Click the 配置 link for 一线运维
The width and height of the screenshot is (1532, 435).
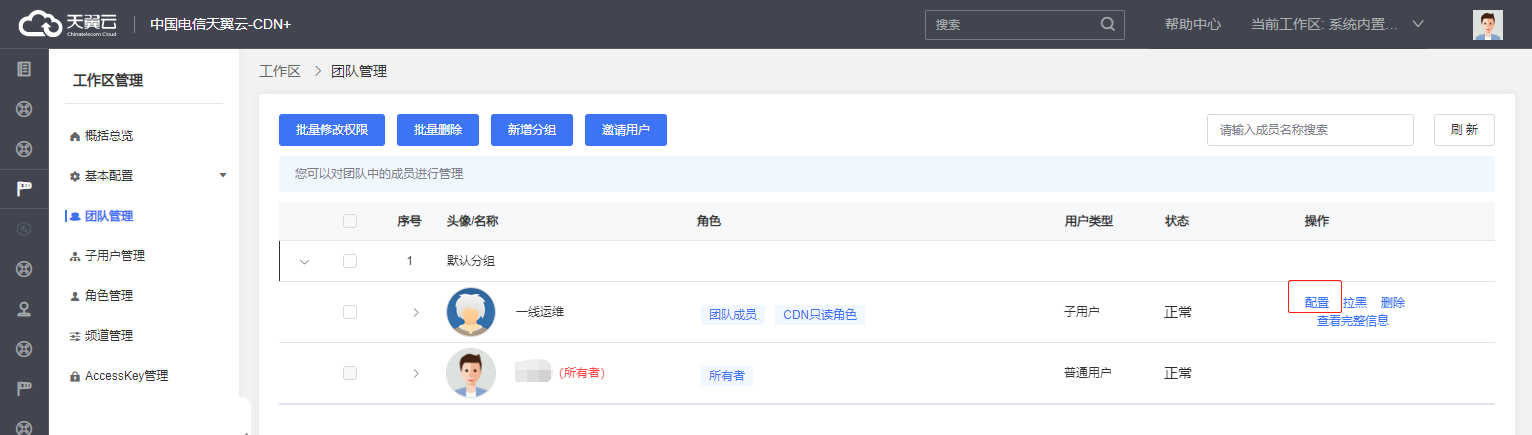[x=1316, y=303]
